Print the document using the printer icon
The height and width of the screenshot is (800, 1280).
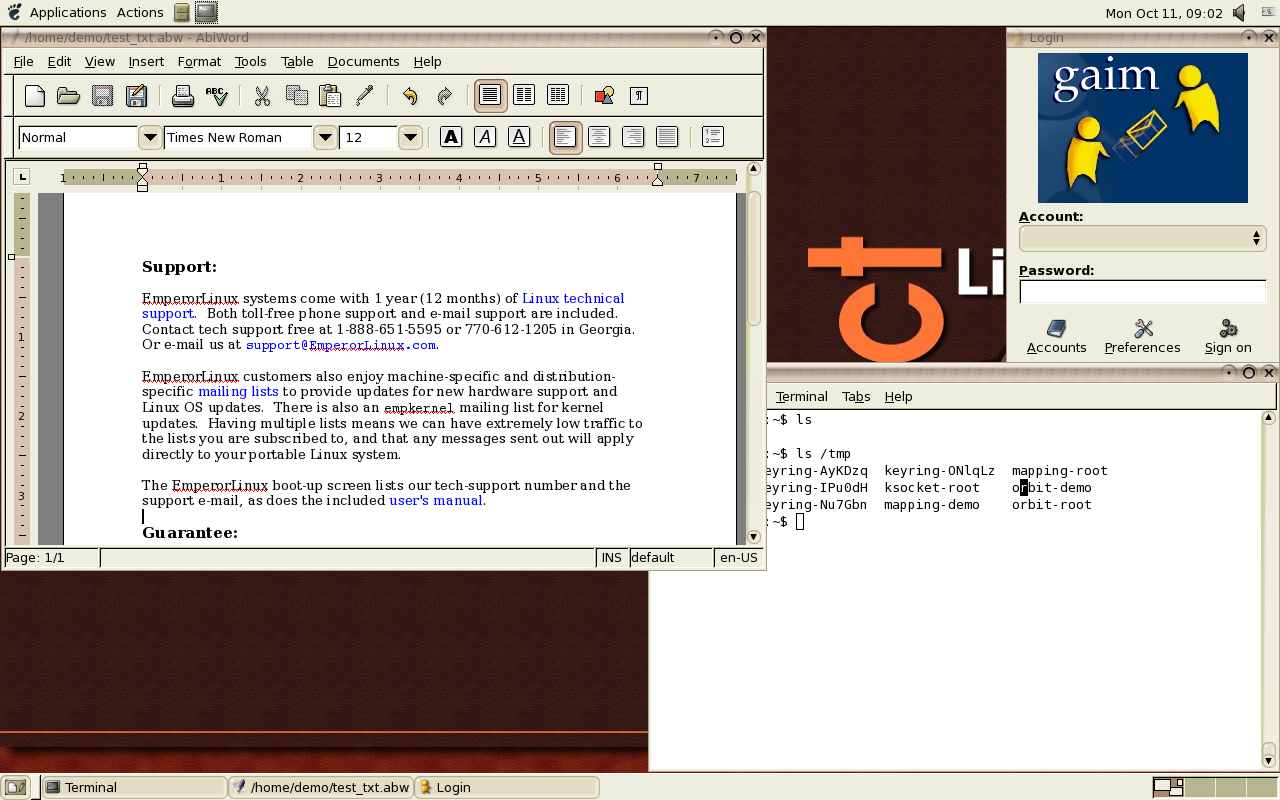click(182, 96)
